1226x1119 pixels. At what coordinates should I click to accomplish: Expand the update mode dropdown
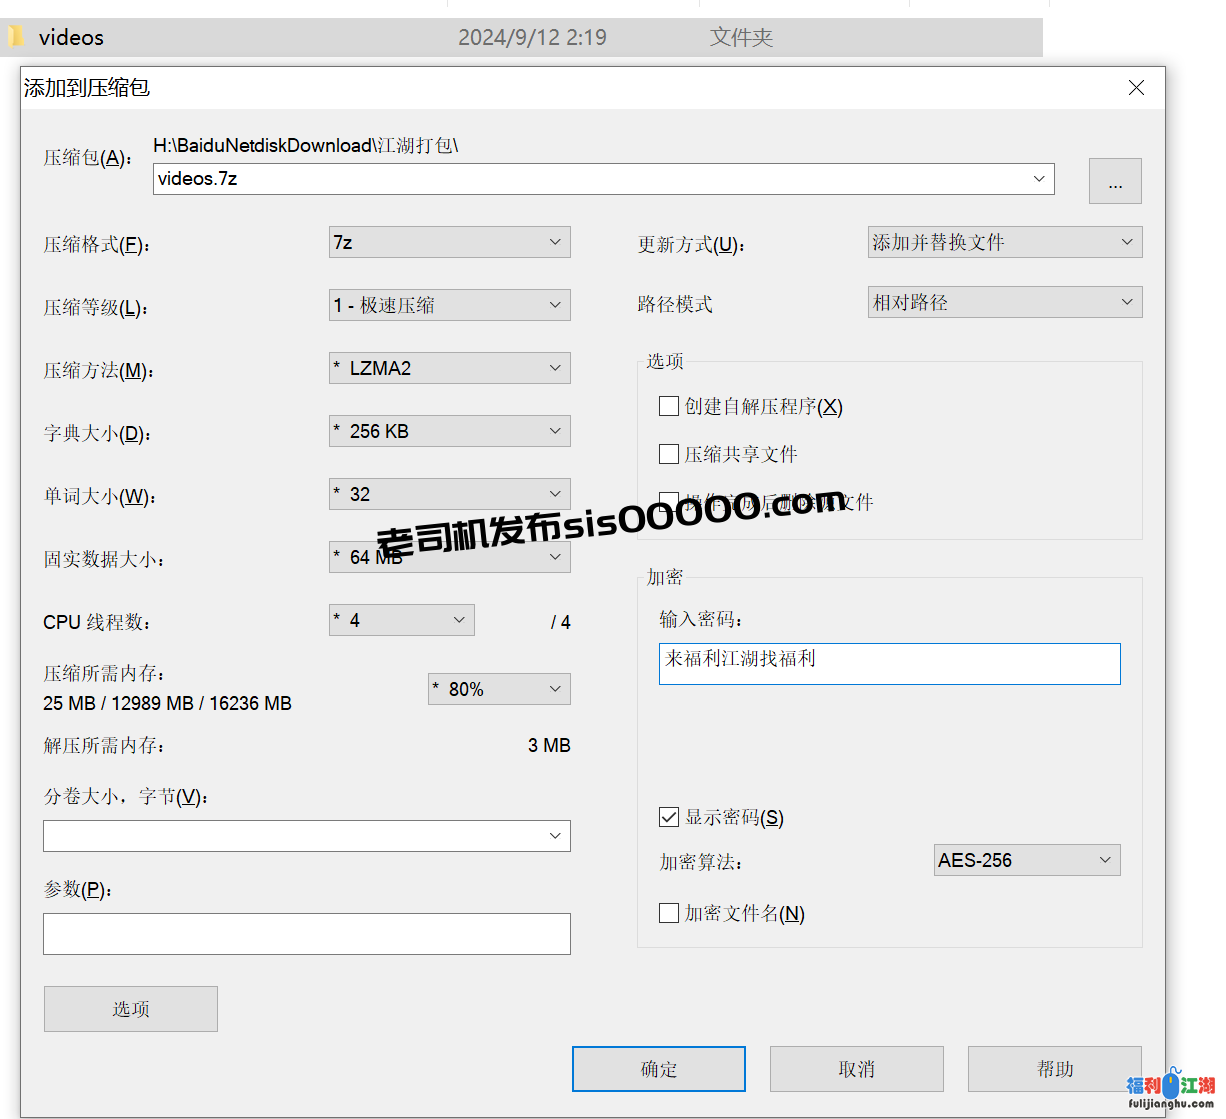1004,242
